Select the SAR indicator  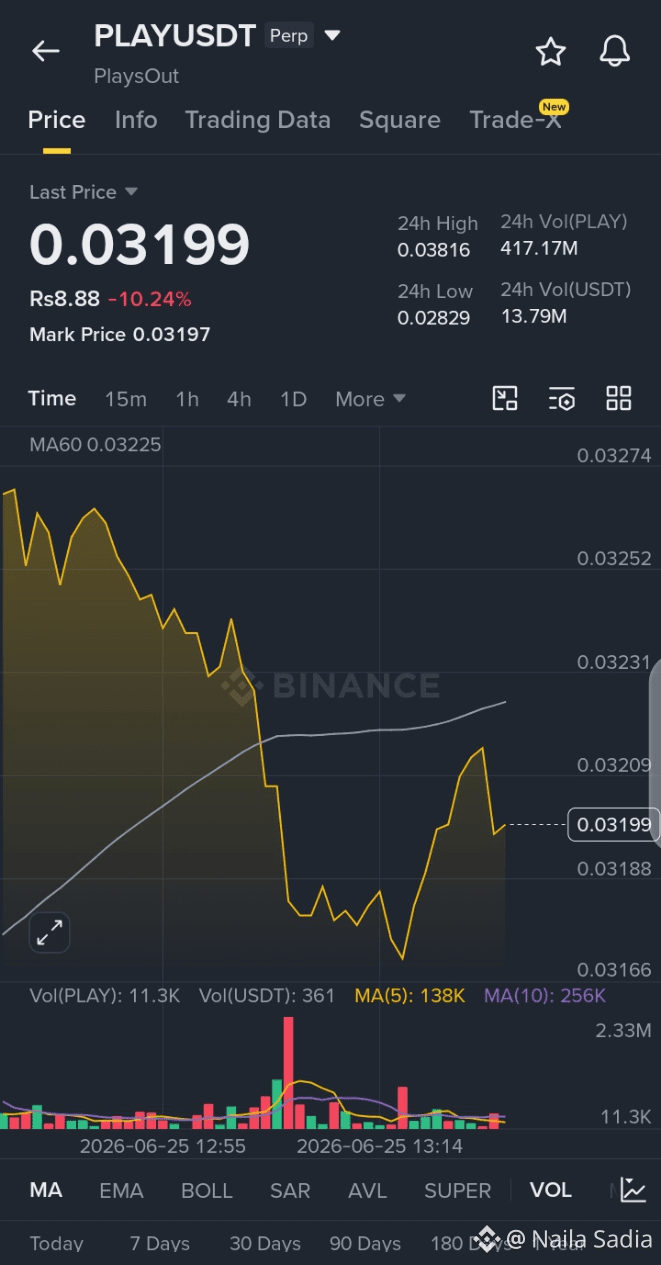(290, 1190)
